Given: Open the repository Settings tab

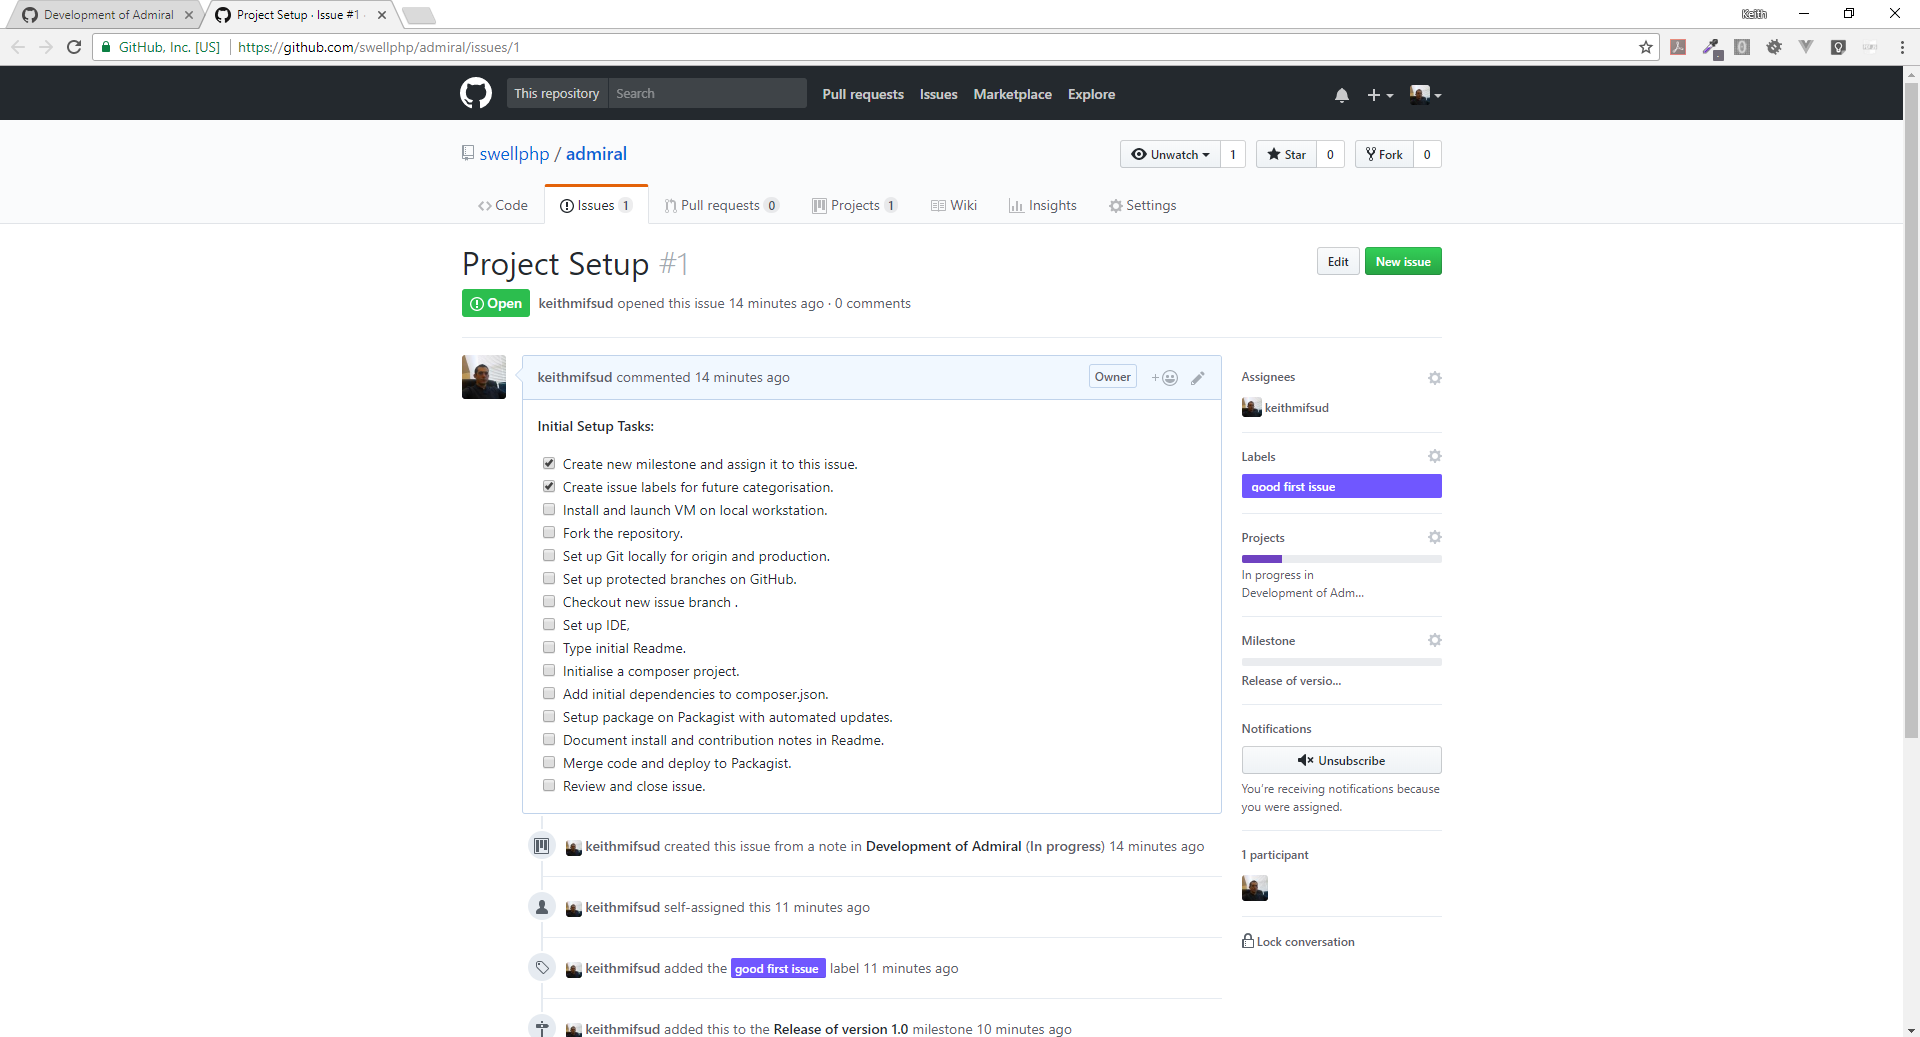Looking at the screenshot, I should 1142,205.
